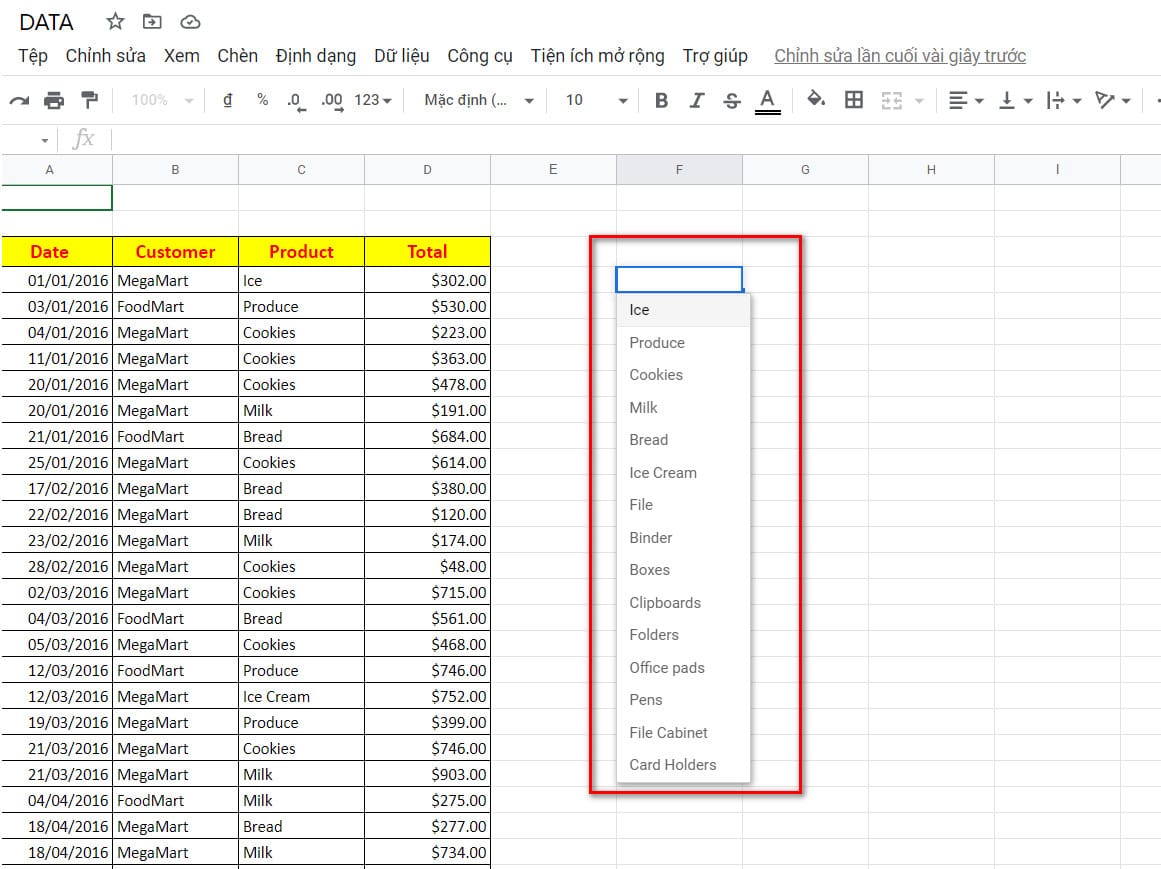
Task: Expand the font size dropdown
Action: pyautogui.click(x=622, y=100)
